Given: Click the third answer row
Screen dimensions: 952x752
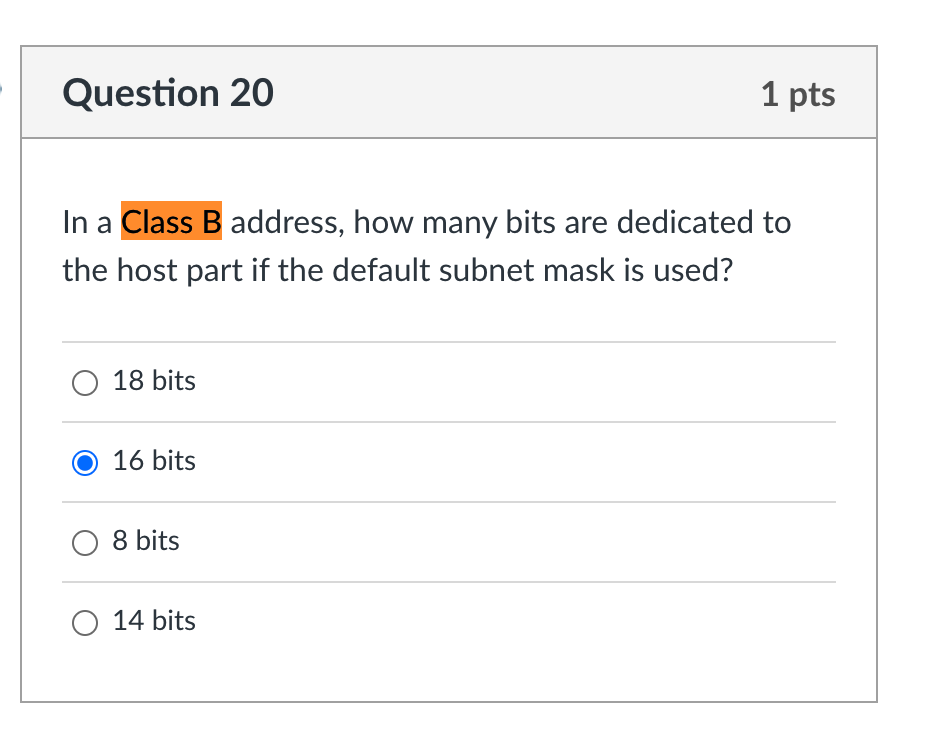Looking at the screenshot, I should pyautogui.click(x=450, y=541).
